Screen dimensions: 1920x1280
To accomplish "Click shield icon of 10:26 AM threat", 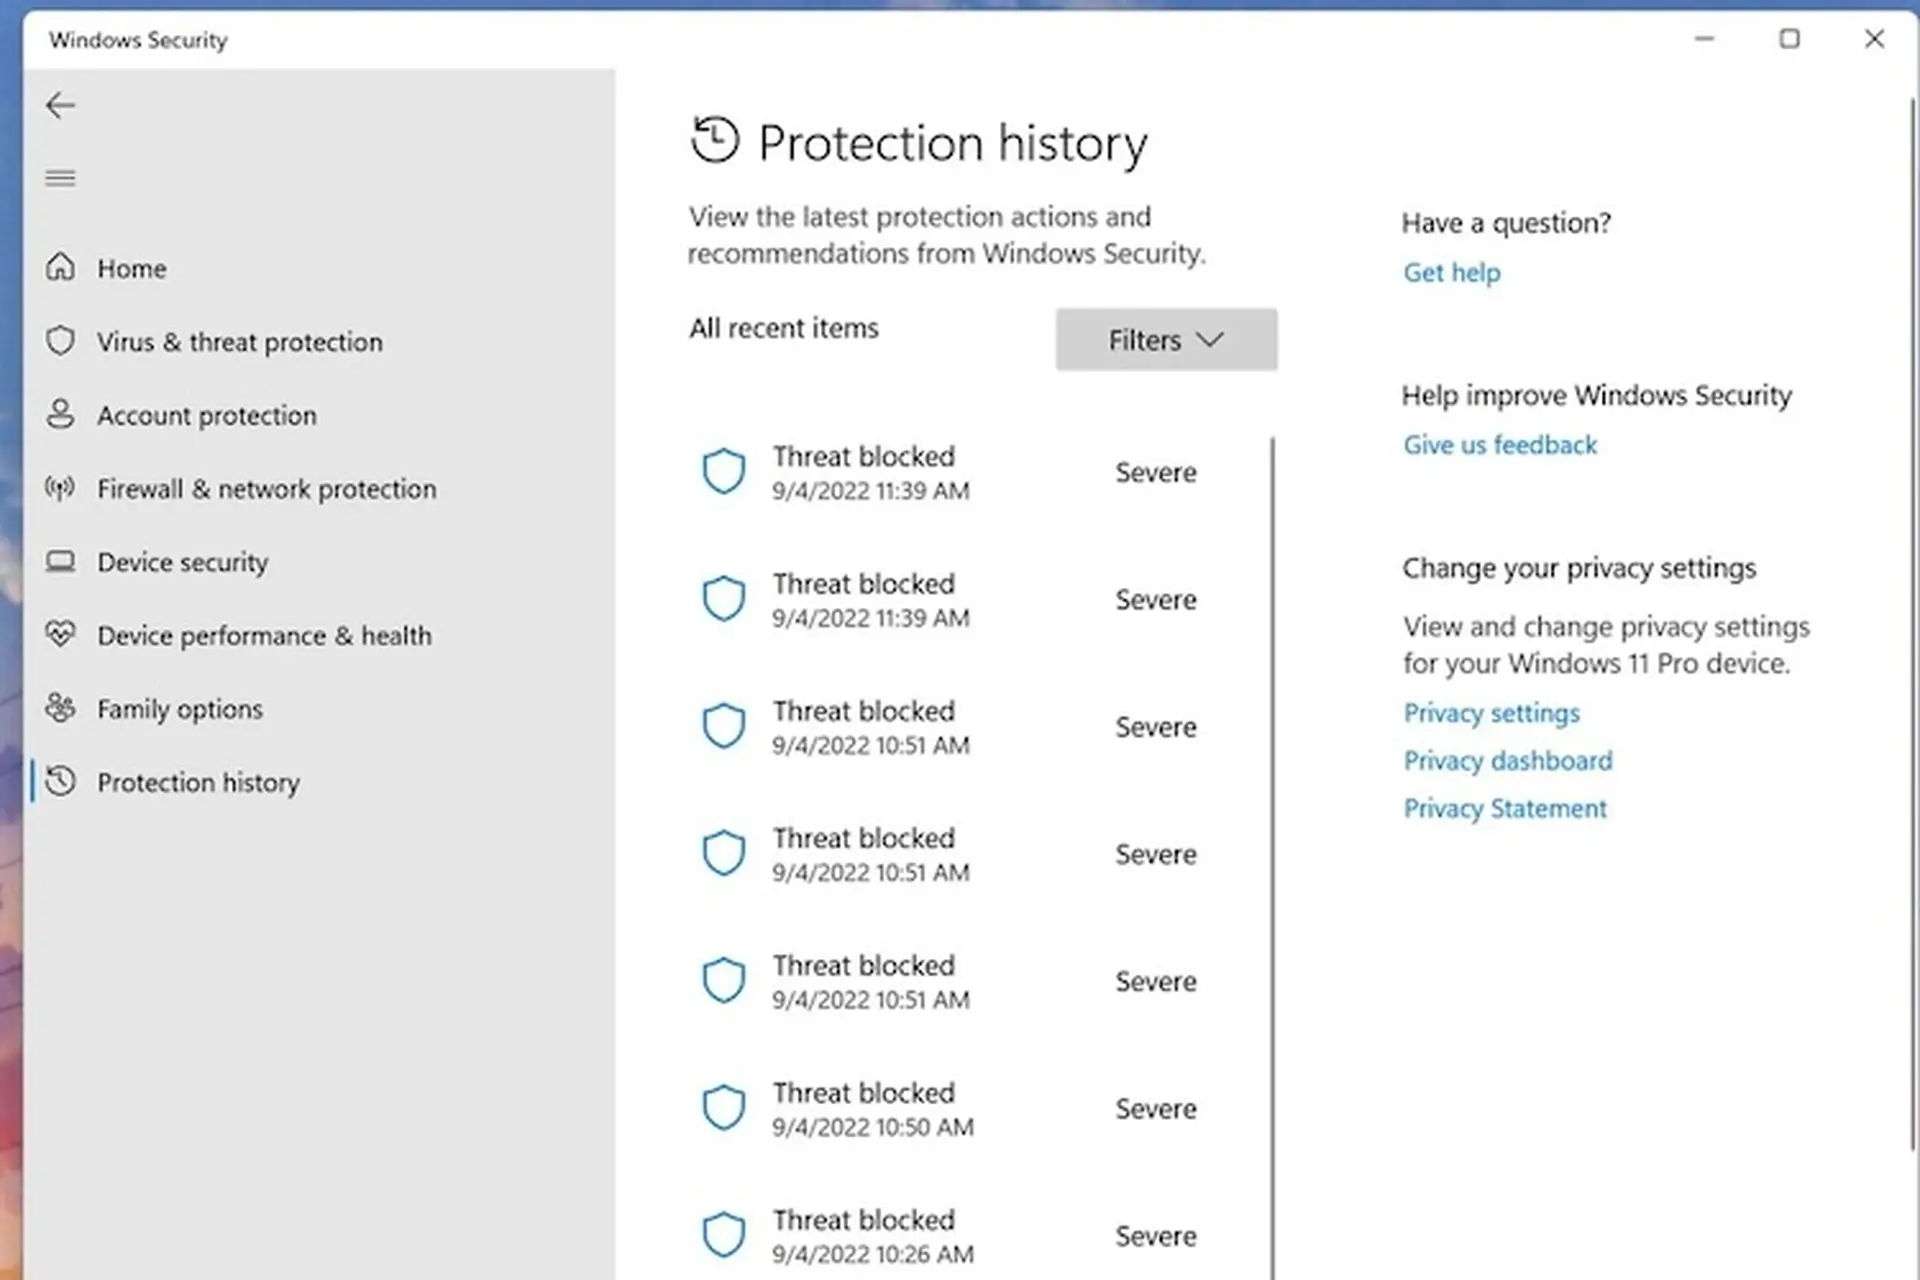I will tap(723, 1235).
